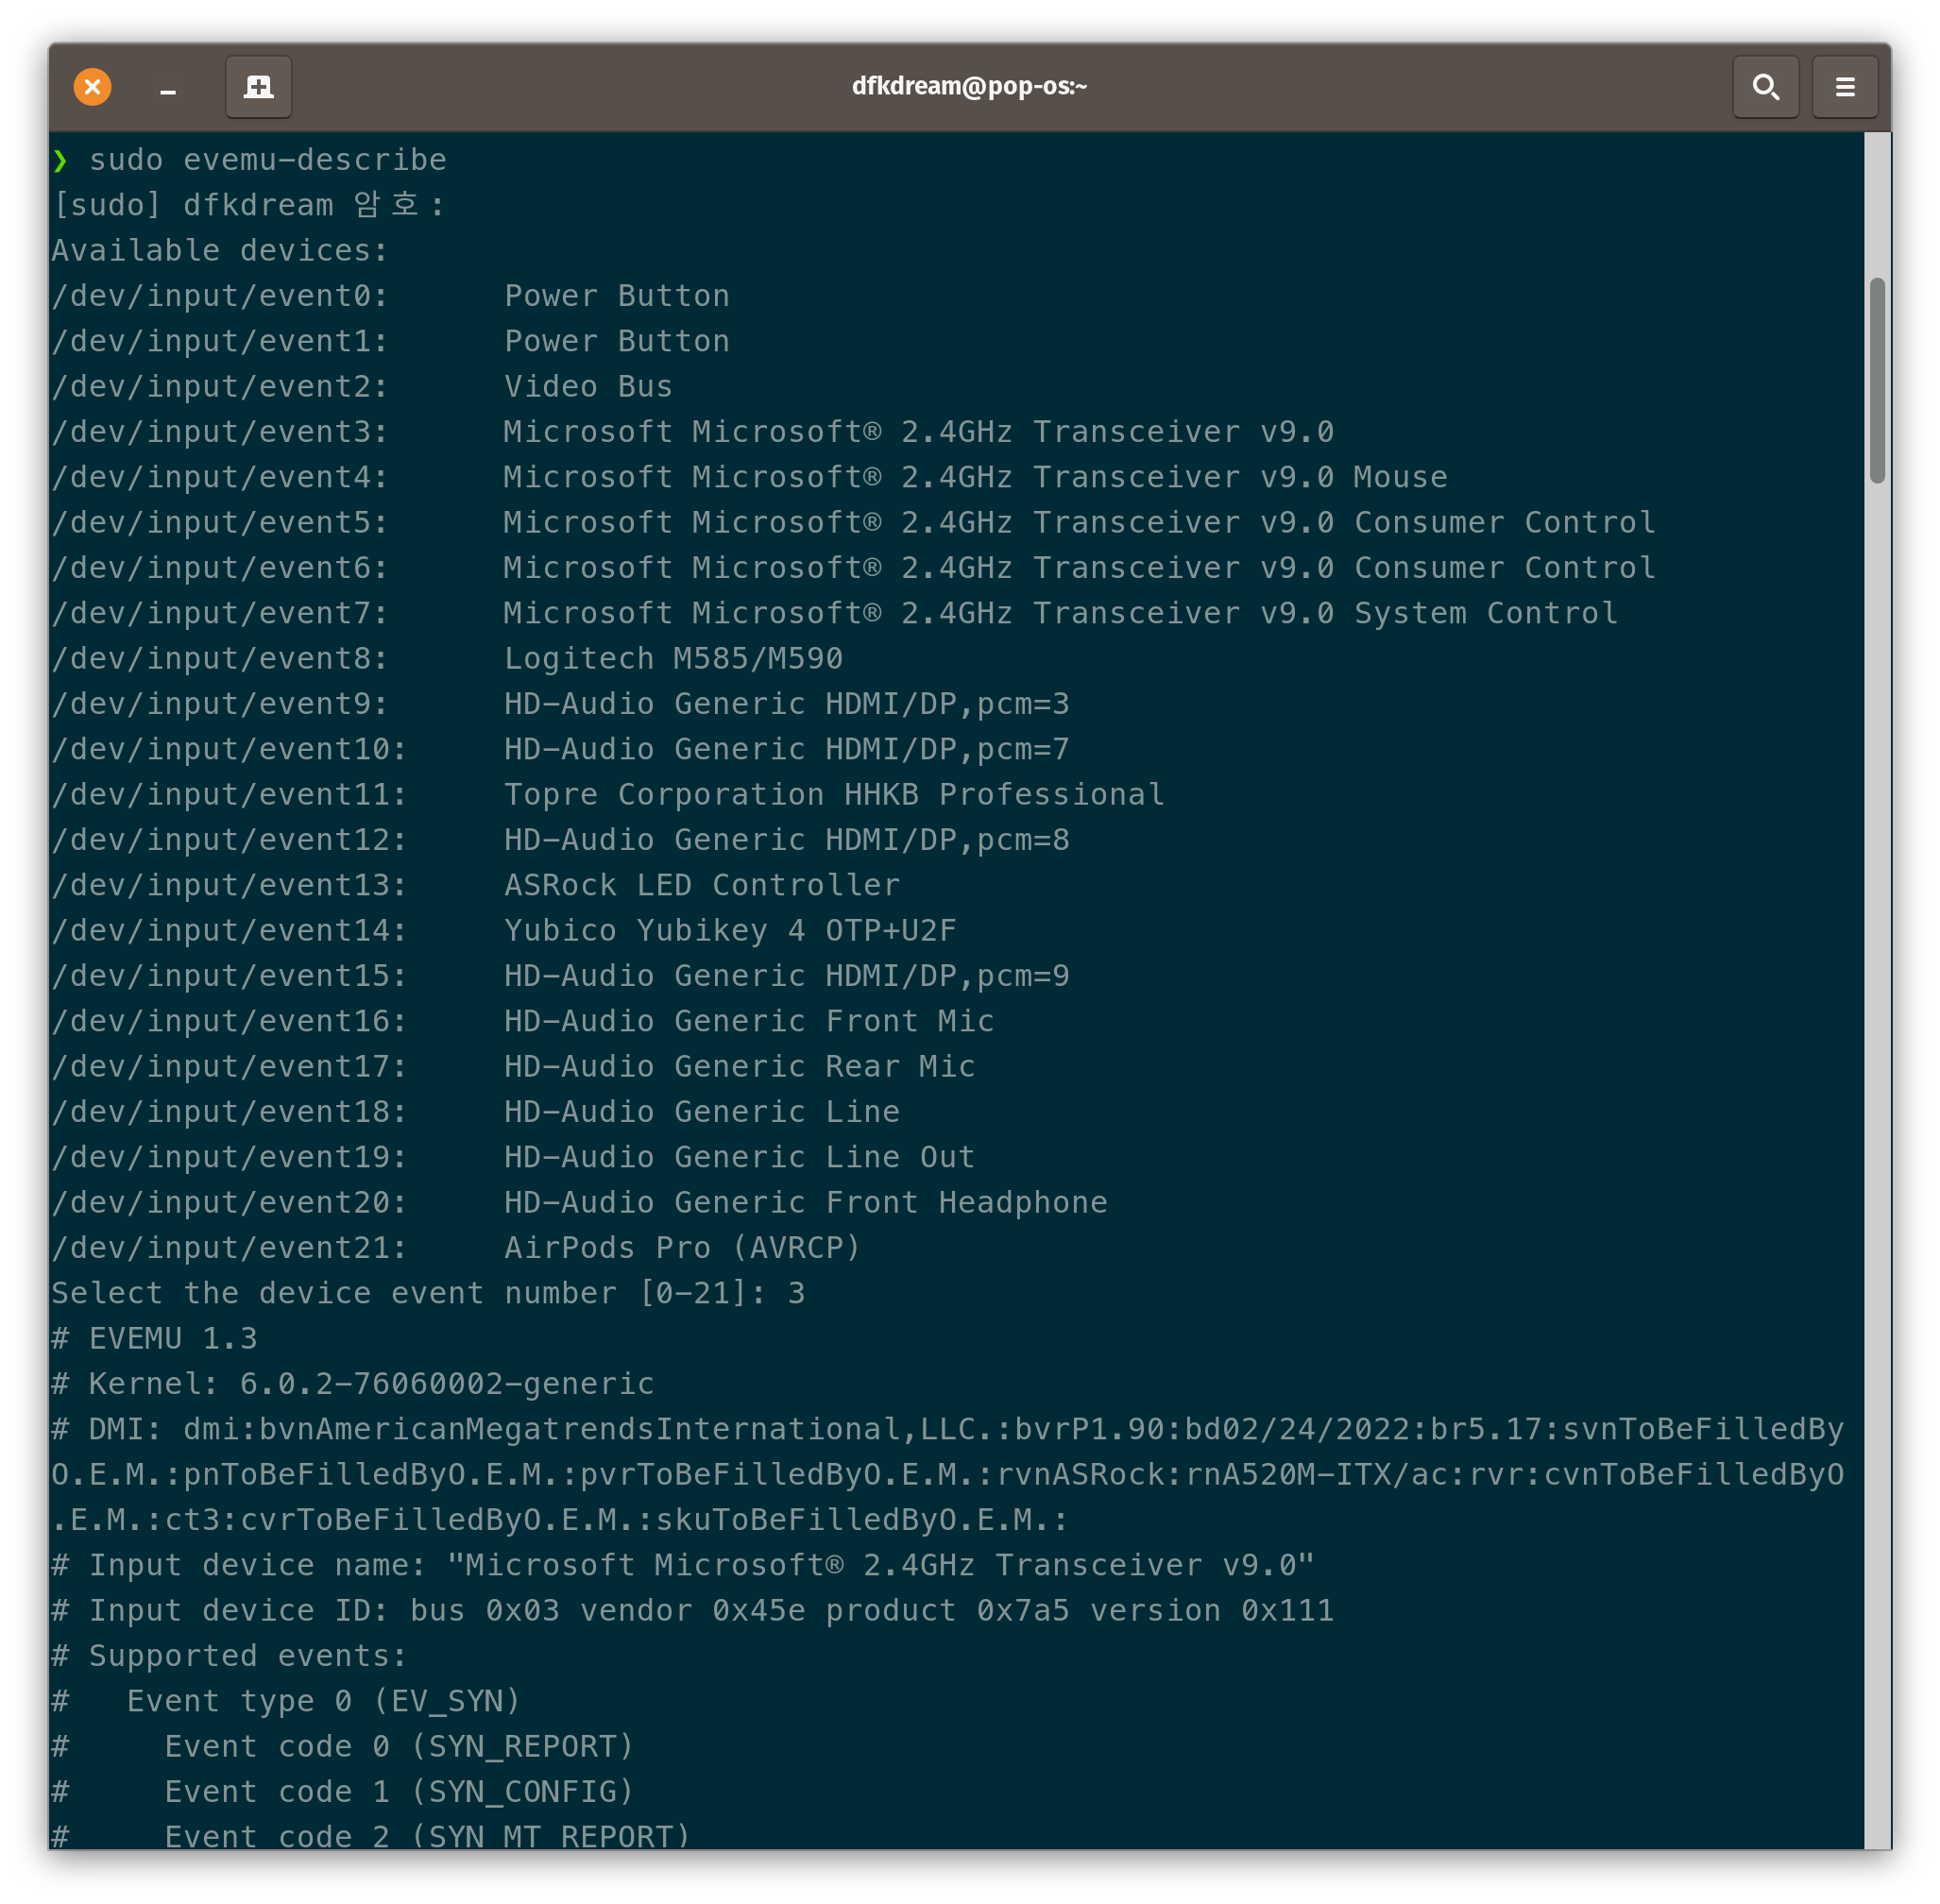Click the 'Available devices:' line
The height and width of the screenshot is (1904, 1940).
pyautogui.click(x=220, y=250)
